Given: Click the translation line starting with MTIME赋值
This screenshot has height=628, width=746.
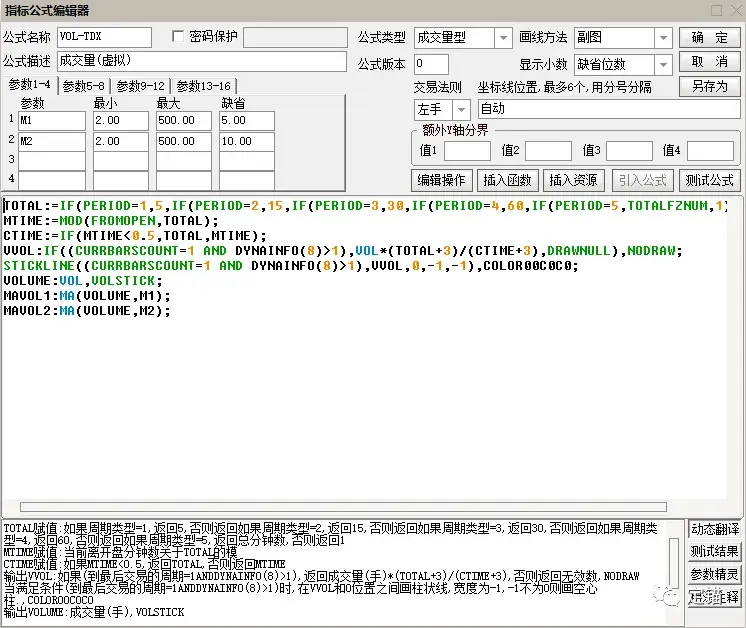Looking at the screenshot, I should [x=120, y=552].
